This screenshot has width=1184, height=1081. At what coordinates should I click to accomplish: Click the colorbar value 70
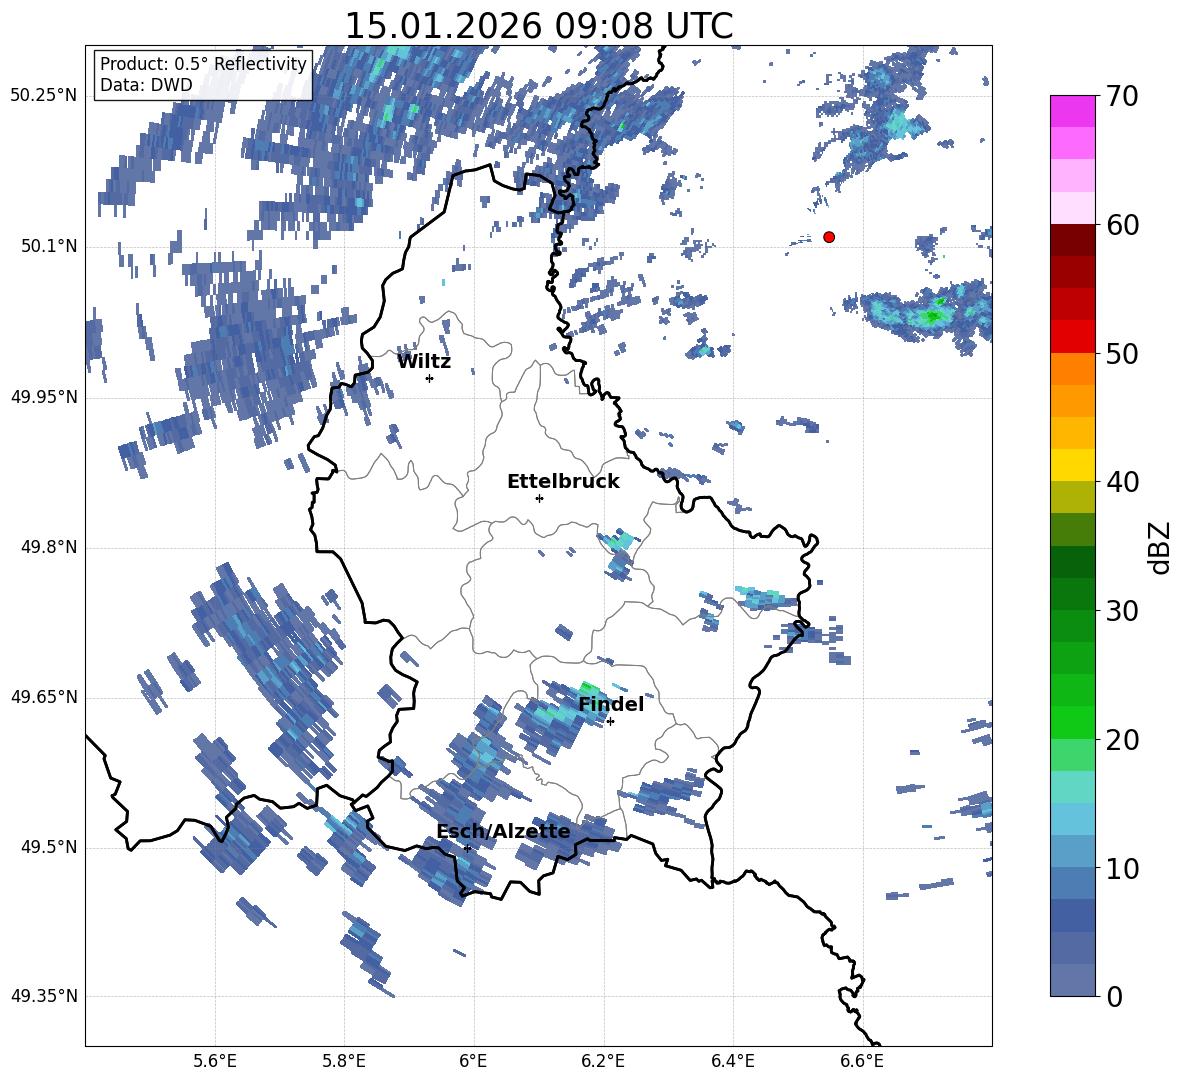tap(1122, 97)
